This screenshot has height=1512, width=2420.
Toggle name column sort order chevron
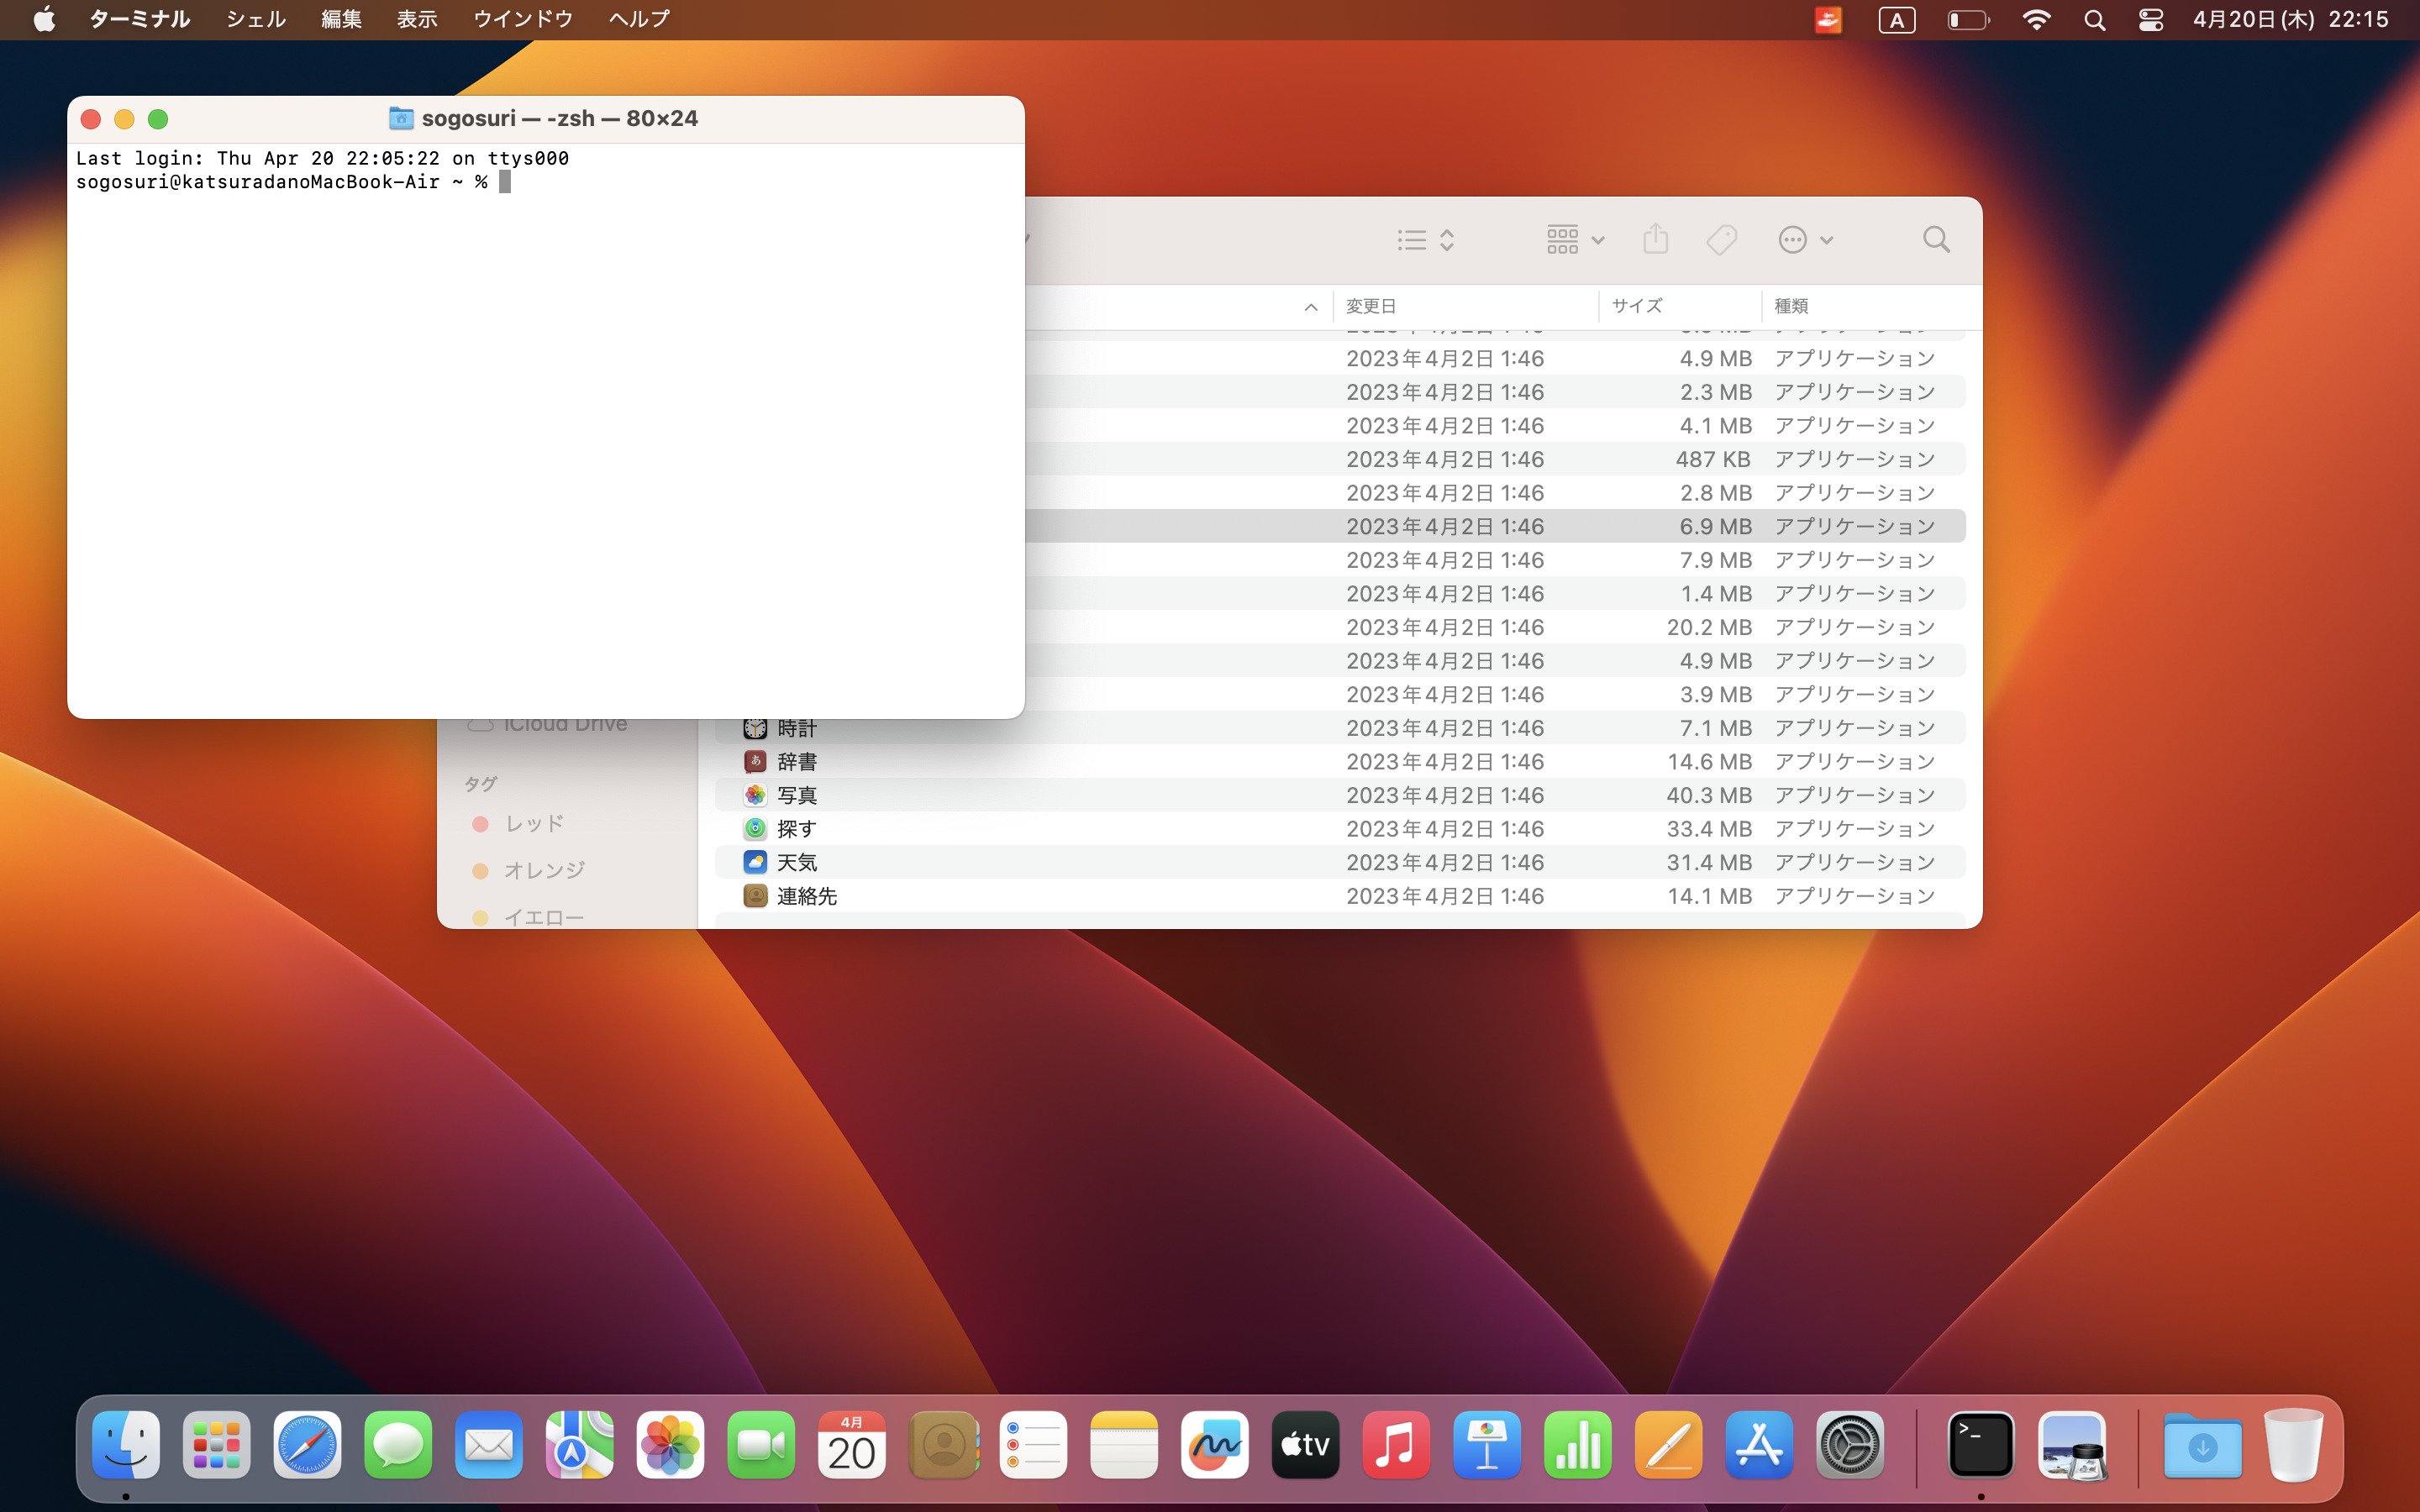[1311, 307]
